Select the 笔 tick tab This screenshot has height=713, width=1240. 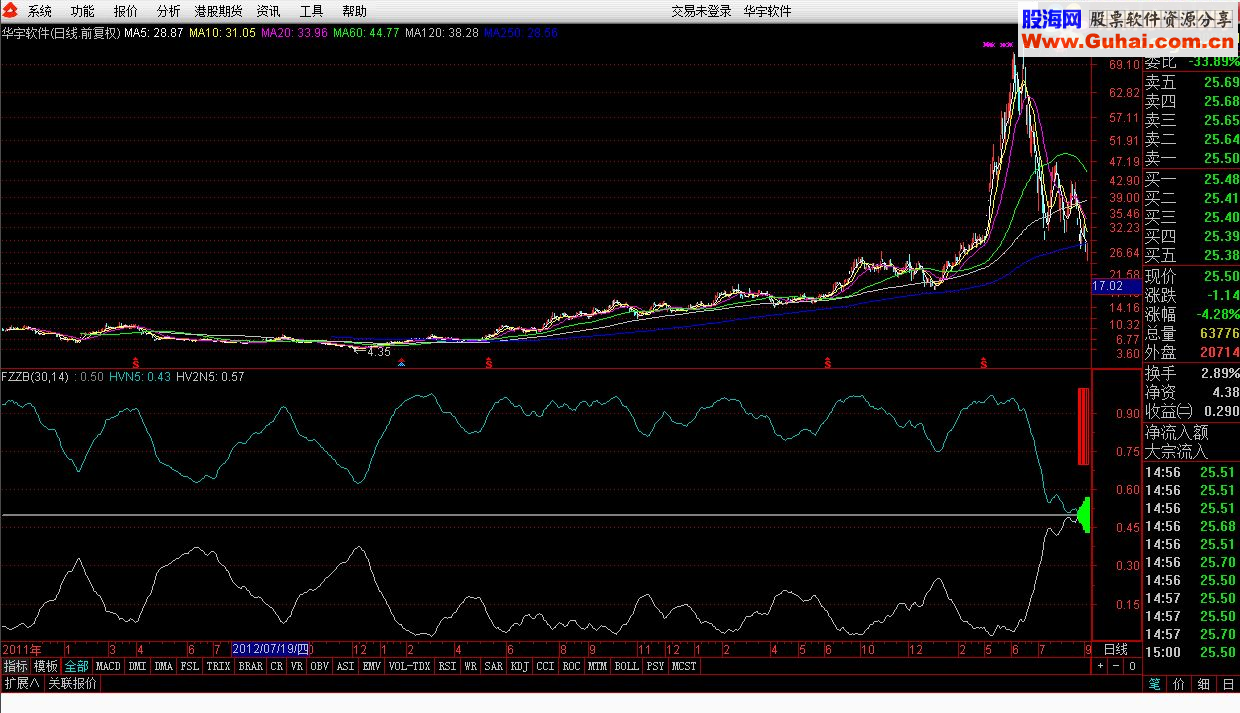click(x=1154, y=685)
